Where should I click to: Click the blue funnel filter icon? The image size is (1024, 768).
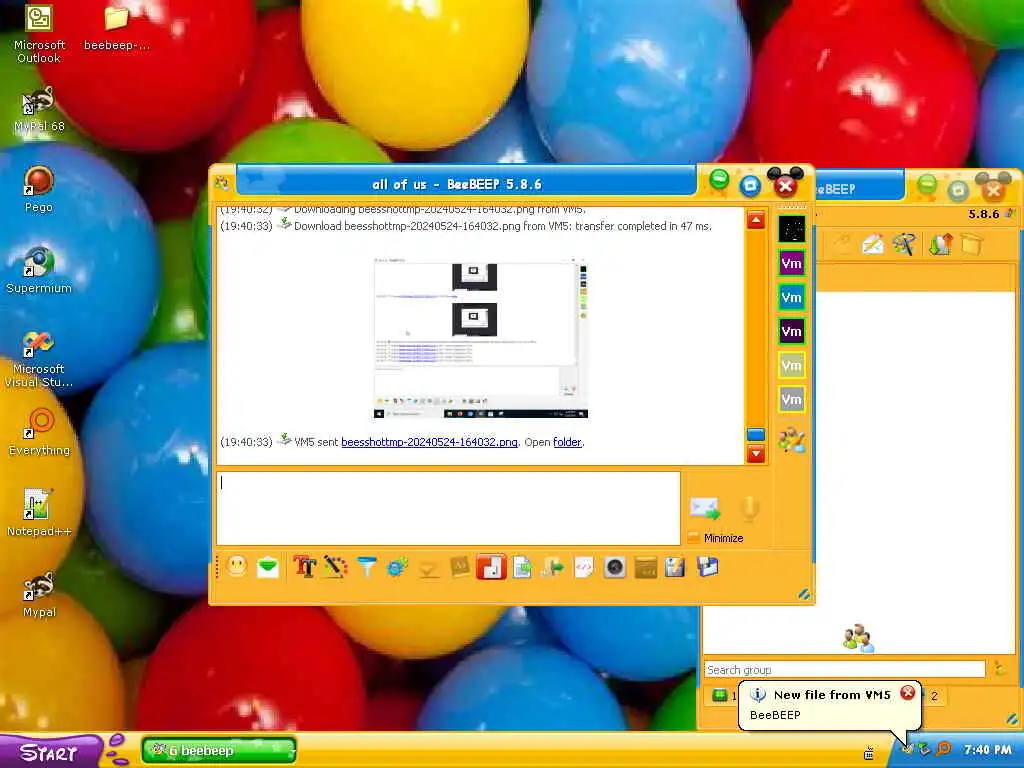(367, 567)
